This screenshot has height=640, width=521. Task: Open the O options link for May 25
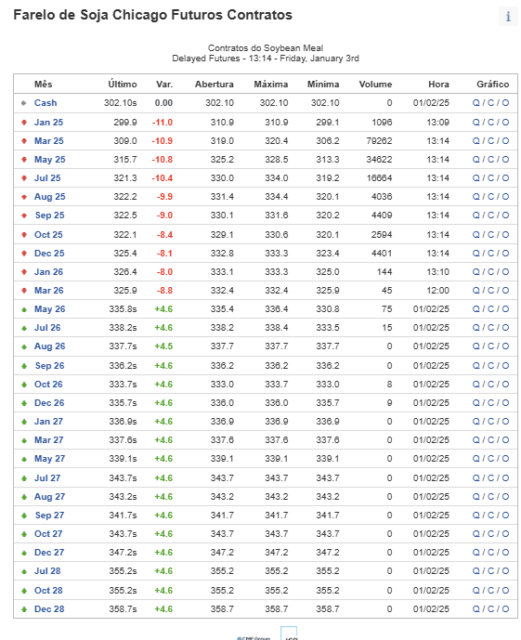[x=505, y=160]
